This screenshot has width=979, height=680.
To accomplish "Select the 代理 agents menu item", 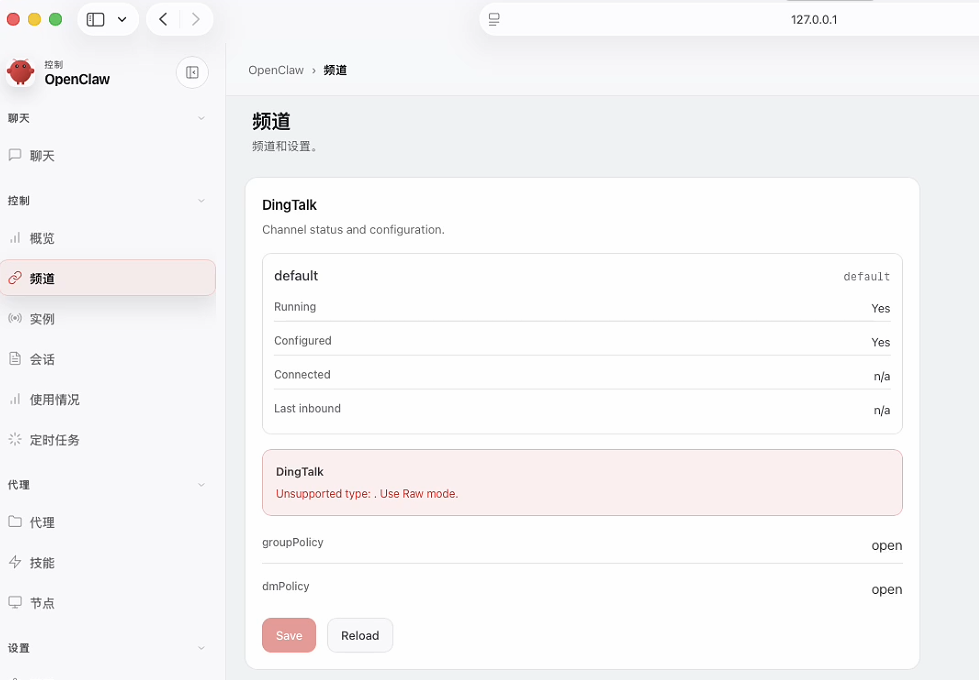I will click(42, 522).
